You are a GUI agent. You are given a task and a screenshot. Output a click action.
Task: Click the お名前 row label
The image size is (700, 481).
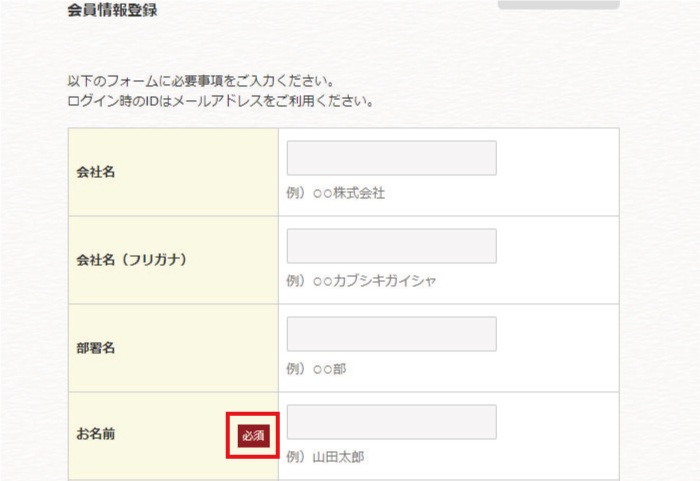pyautogui.click(x=96, y=436)
